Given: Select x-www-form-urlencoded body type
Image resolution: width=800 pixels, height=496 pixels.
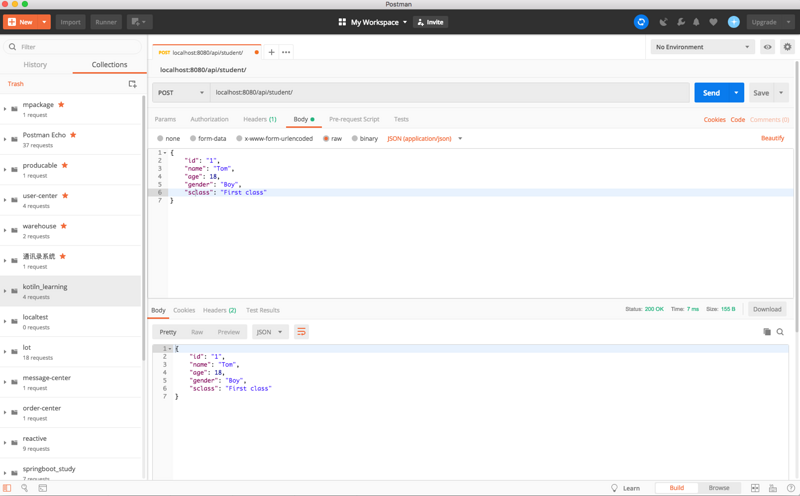Looking at the screenshot, I should click(x=239, y=138).
